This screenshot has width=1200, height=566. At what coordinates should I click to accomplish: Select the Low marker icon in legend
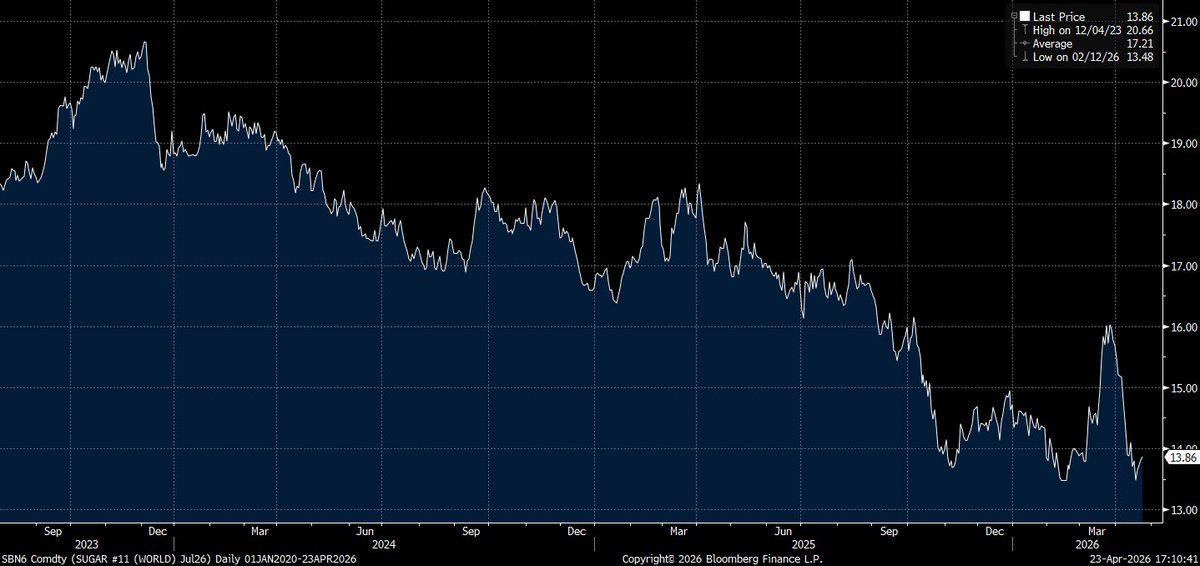click(1025, 56)
